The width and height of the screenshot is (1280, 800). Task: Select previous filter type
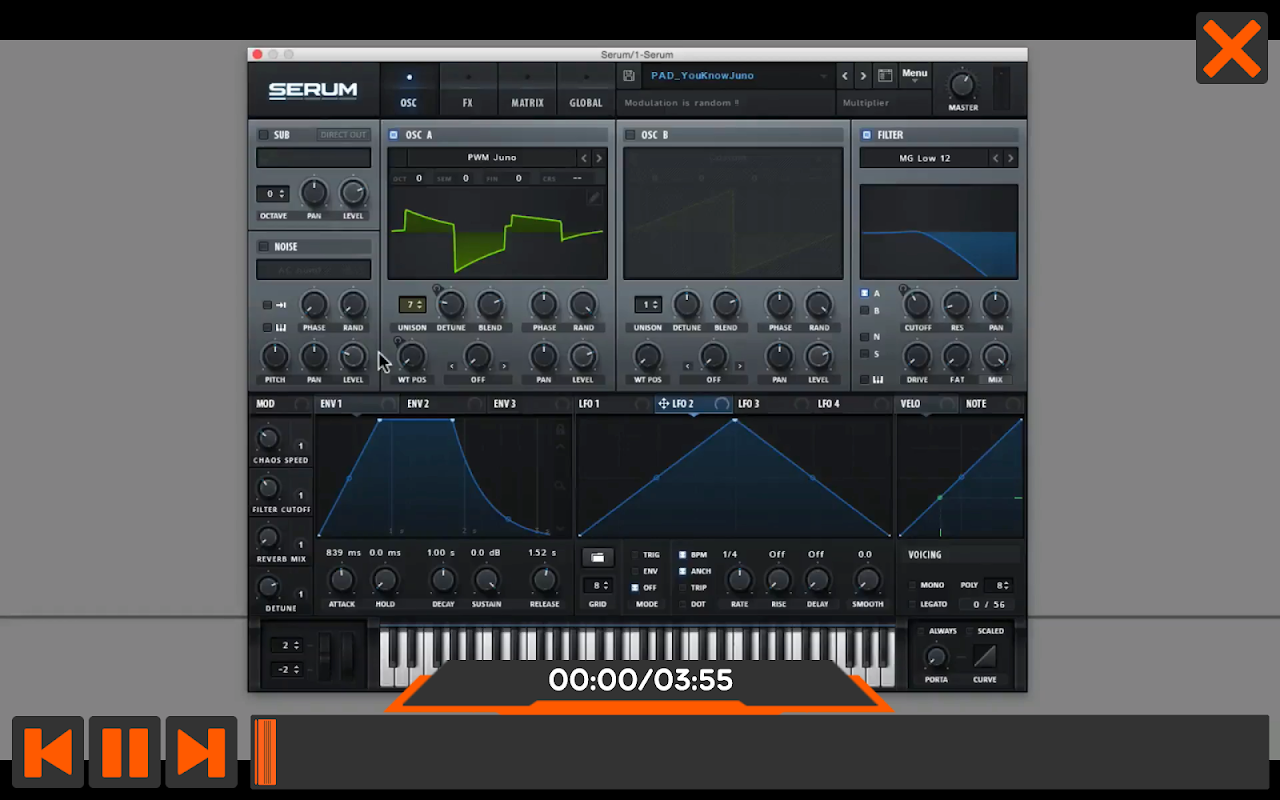(996, 158)
